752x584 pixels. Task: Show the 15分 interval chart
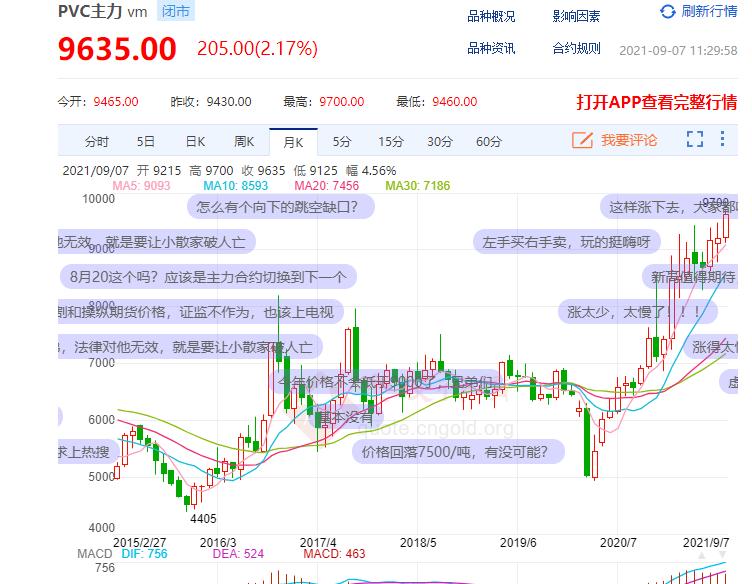click(x=391, y=142)
